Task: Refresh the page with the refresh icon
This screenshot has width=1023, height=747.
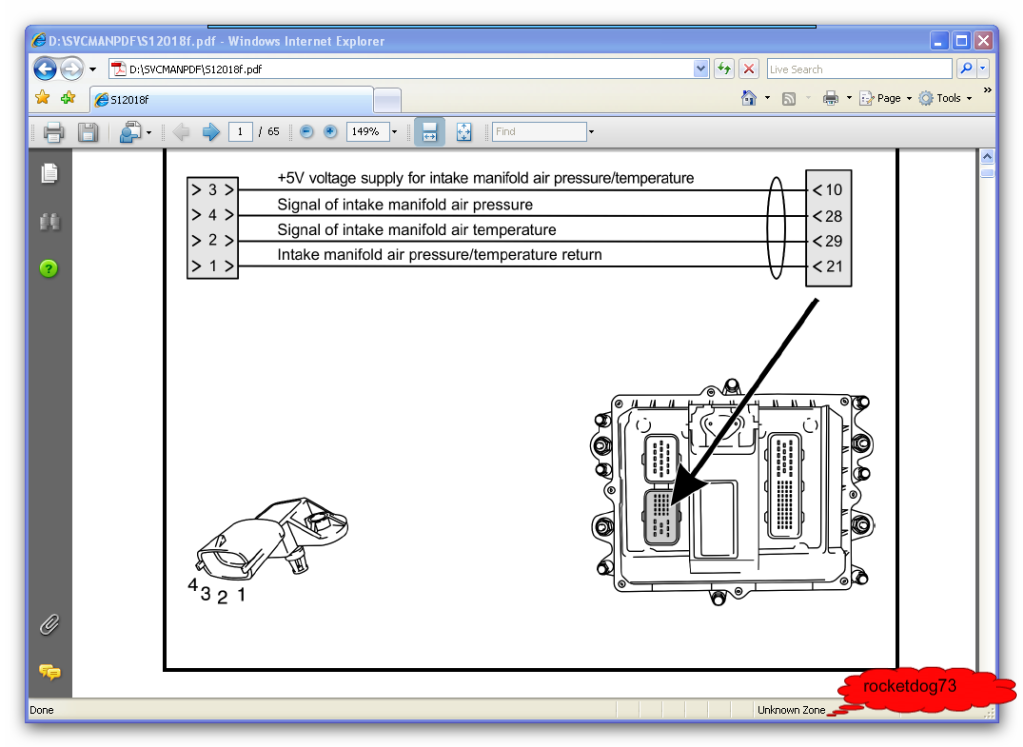Action: tap(723, 68)
